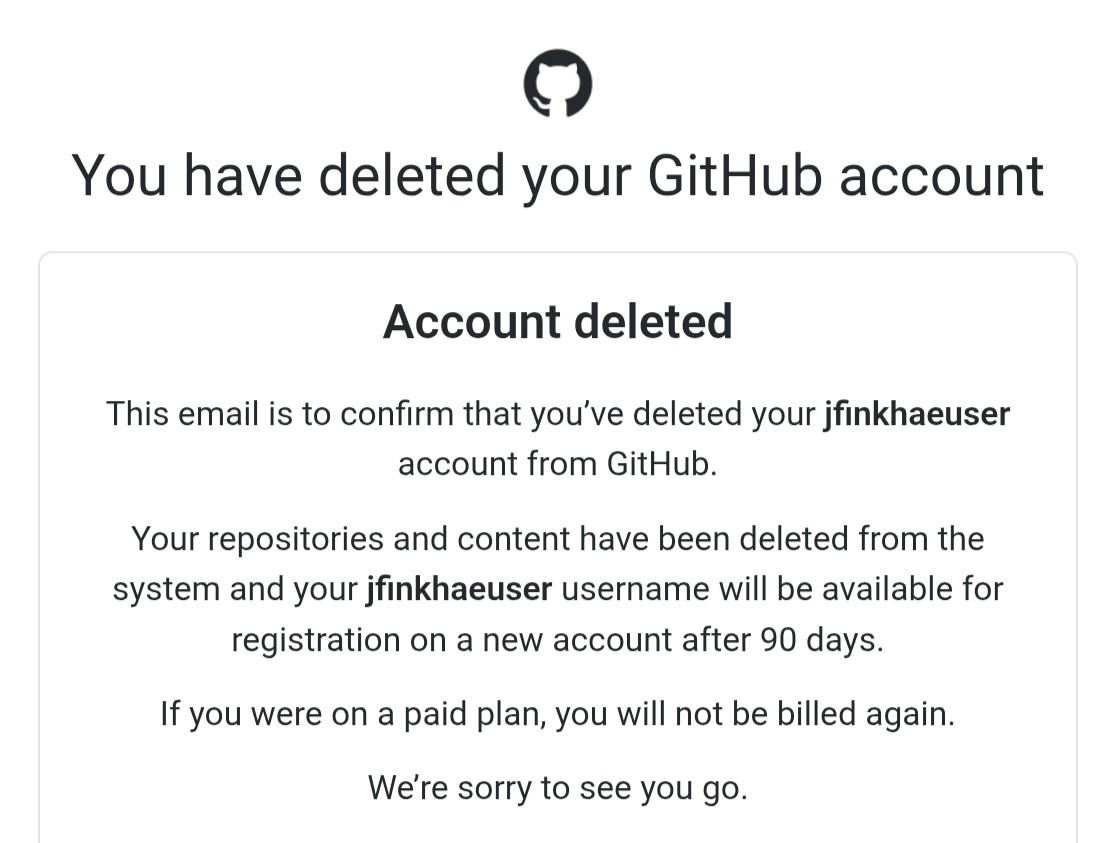Click the '90 days' text
Image resolution: width=1116 pixels, height=843 pixels.
click(820, 640)
